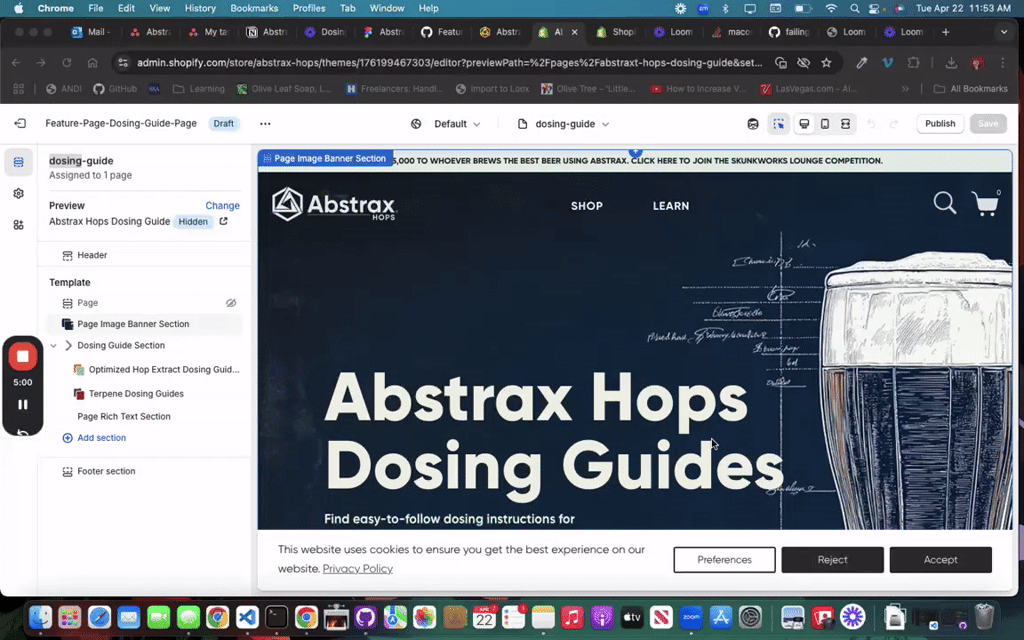The height and width of the screenshot is (640, 1024).
Task: Select the Footer section row
Action: coord(144,472)
